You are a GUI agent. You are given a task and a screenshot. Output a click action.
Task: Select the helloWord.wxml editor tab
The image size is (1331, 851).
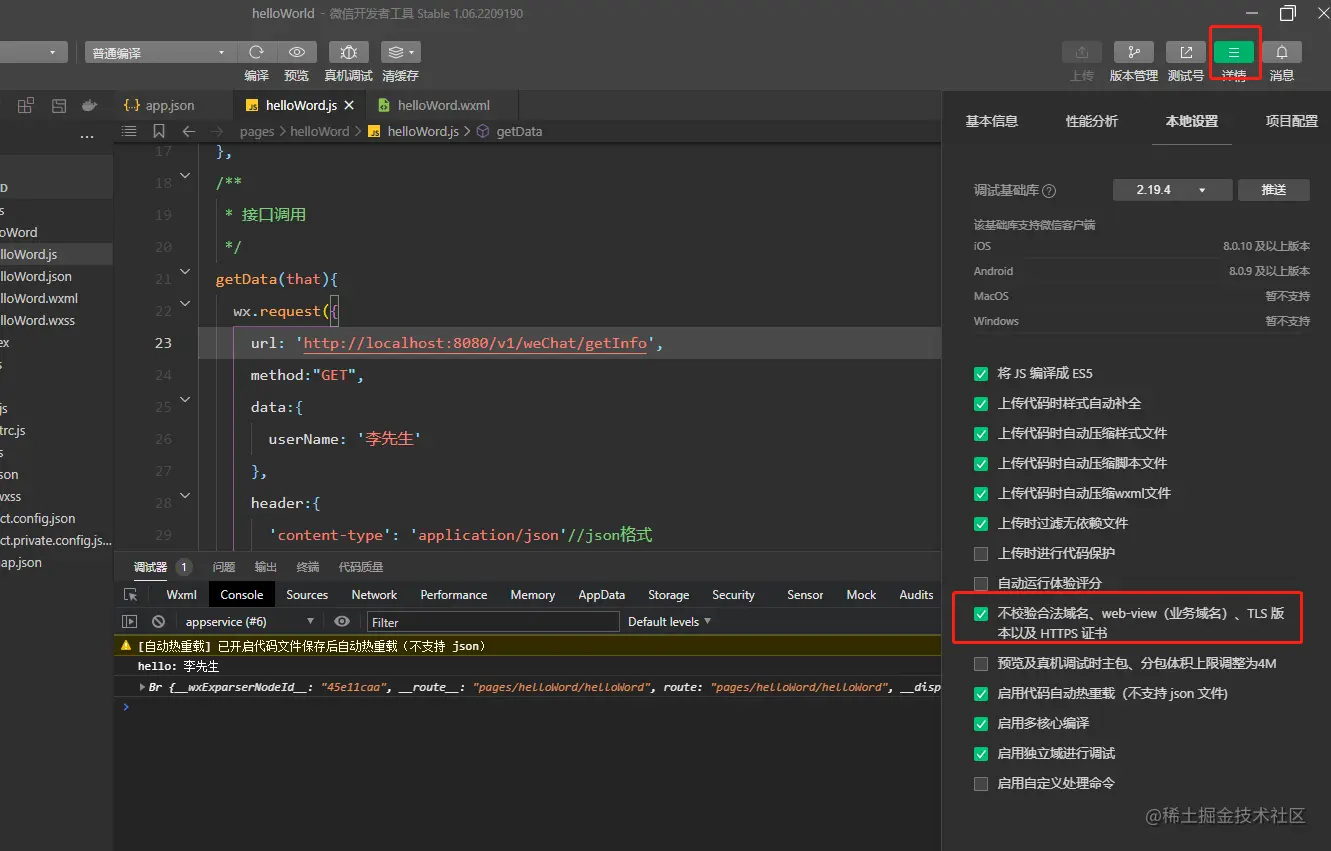pos(443,105)
